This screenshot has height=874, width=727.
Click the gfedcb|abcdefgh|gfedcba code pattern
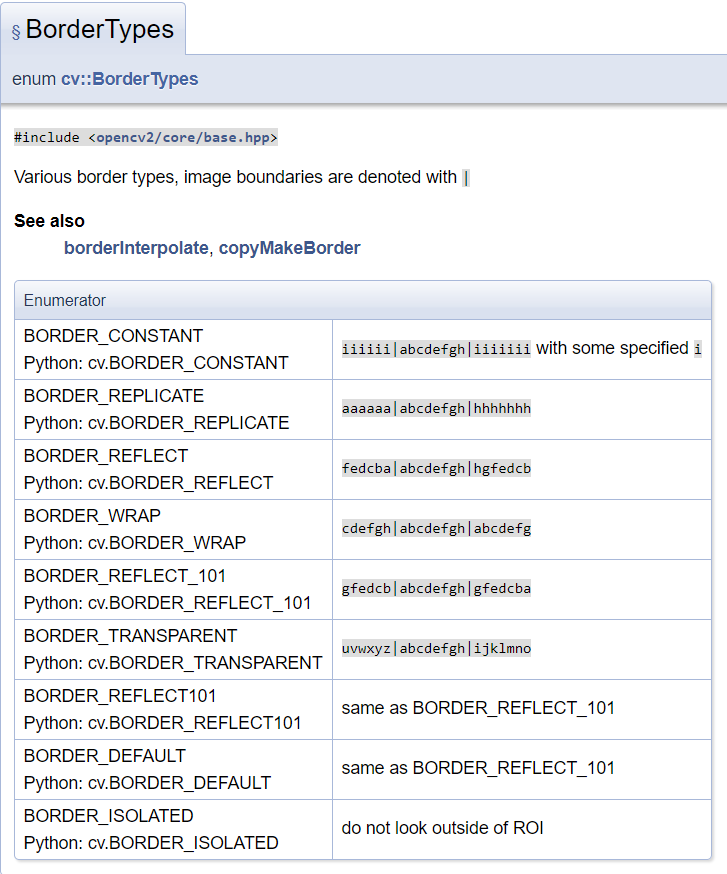tap(436, 588)
